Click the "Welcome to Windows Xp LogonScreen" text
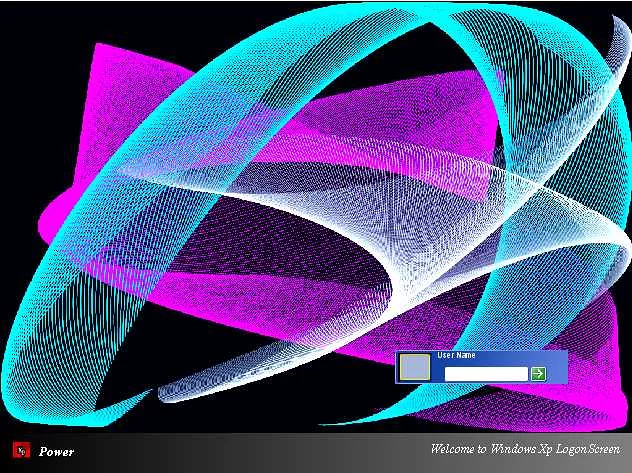The height and width of the screenshot is (473, 632). pyautogui.click(x=524, y=449)
